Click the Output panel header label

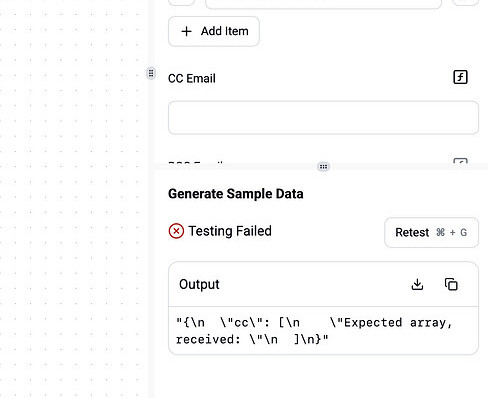(x=199, y=284)
